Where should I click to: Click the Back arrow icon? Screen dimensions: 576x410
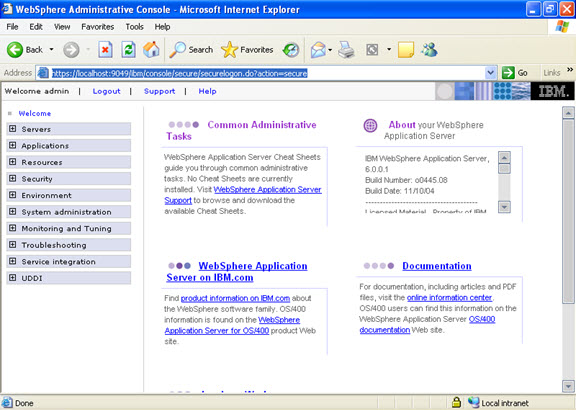click(x=15, y=50)
